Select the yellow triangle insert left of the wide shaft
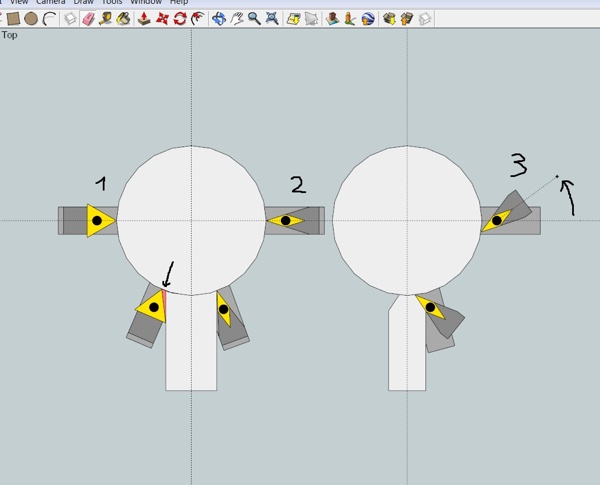 click(152, 307)
